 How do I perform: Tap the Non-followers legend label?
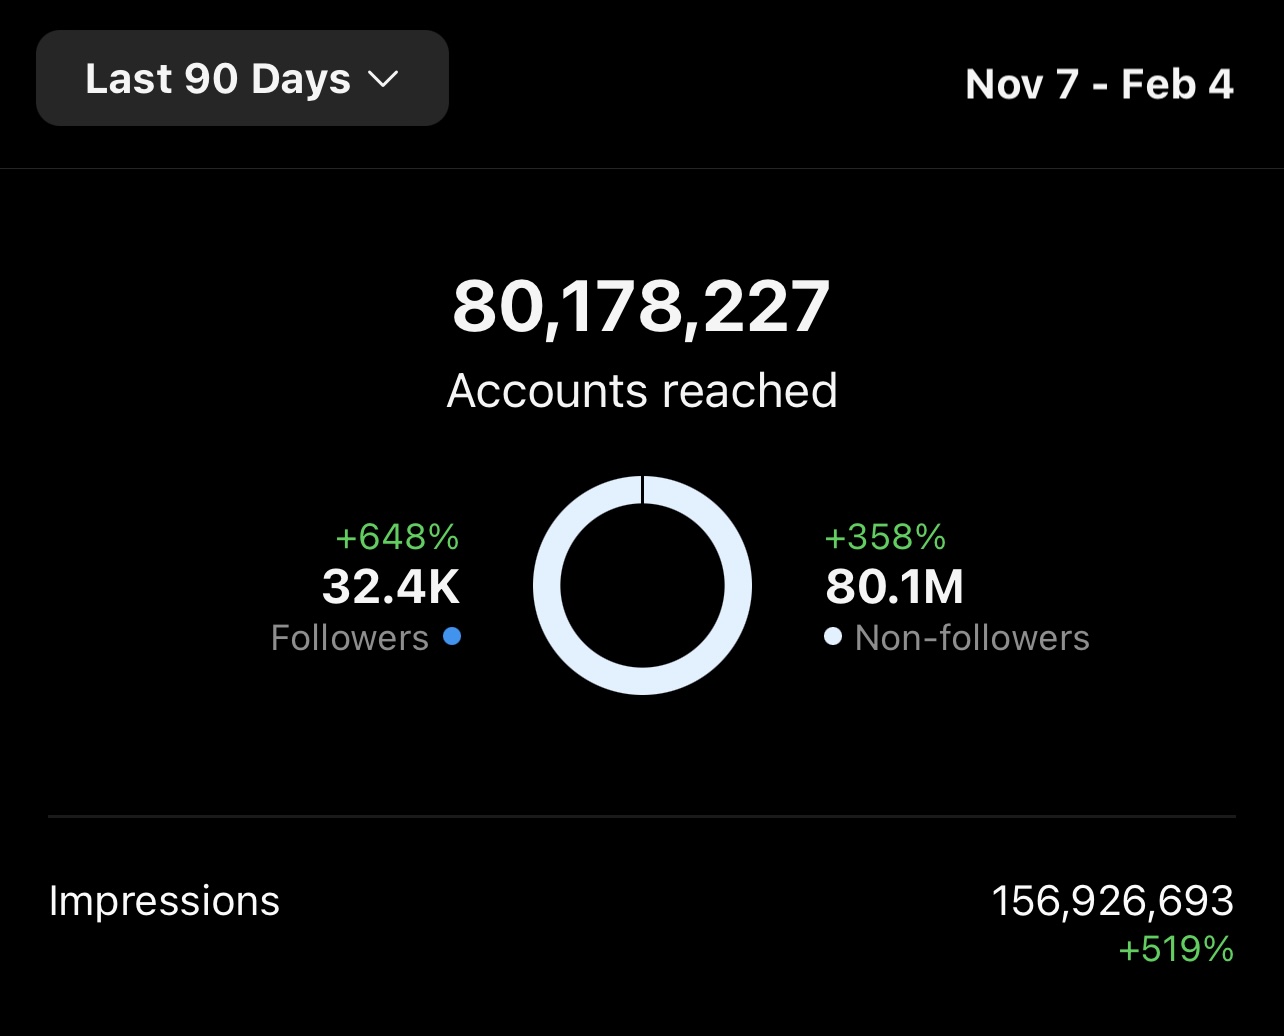point(972,638)
